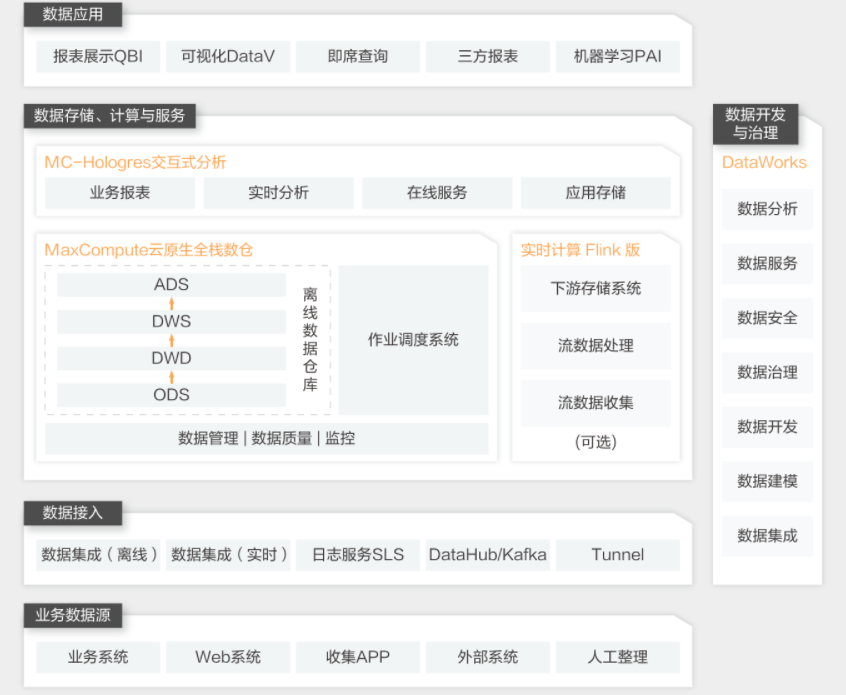Select the ODS layer box
The width and height of the screenshot is (846, 695).
pos(172,394)
